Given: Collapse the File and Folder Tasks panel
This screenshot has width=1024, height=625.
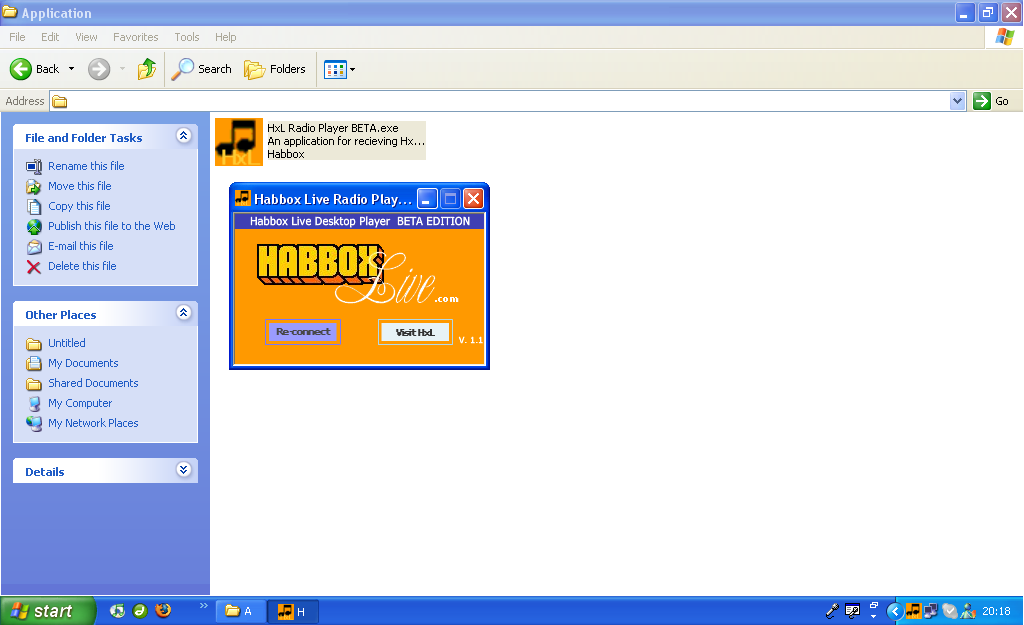Looking at the screenshot, I should point(184,136).
